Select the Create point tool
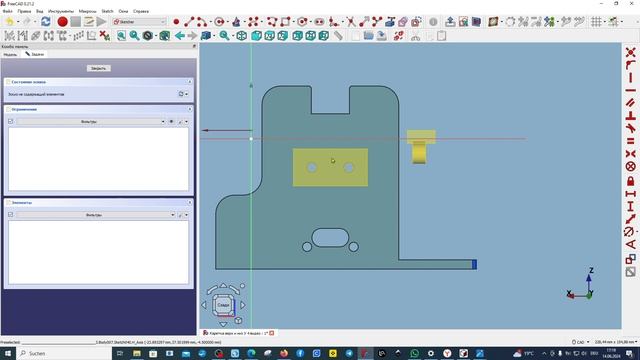Screen dimensions: 640x360 coord(176,22)
